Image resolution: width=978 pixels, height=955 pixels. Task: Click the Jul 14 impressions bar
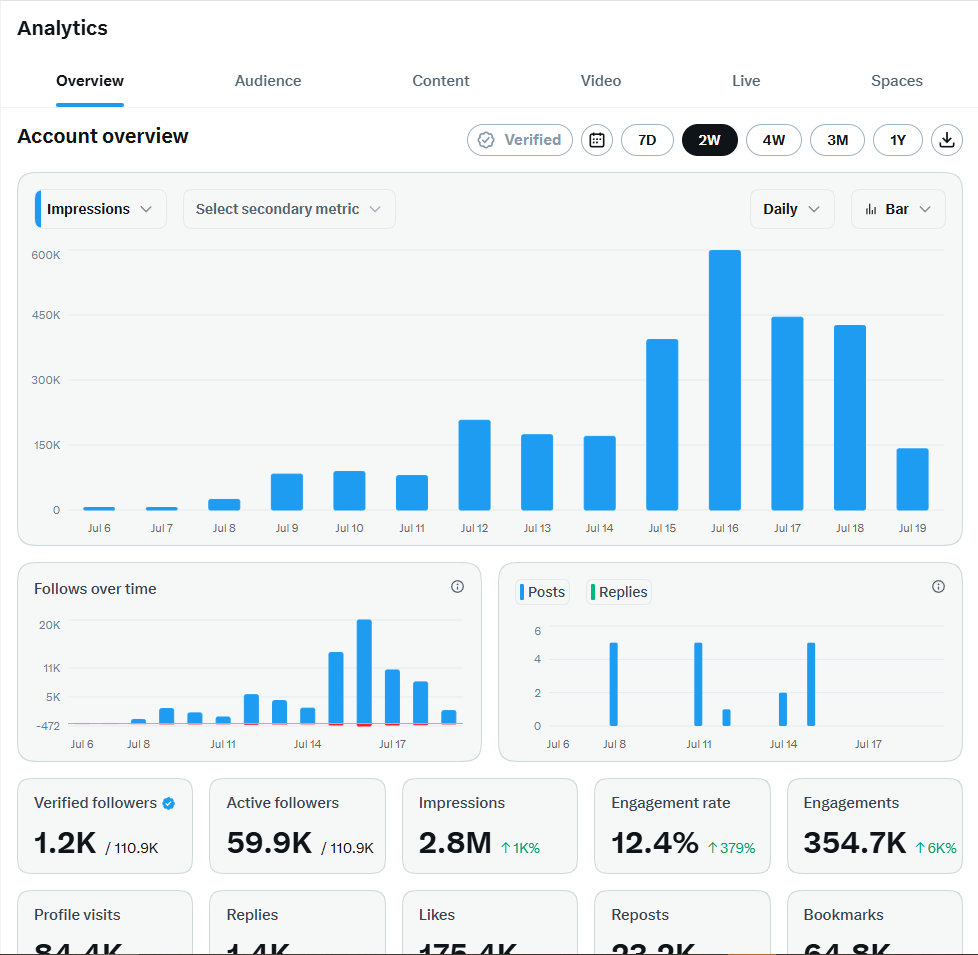(599, 473)
